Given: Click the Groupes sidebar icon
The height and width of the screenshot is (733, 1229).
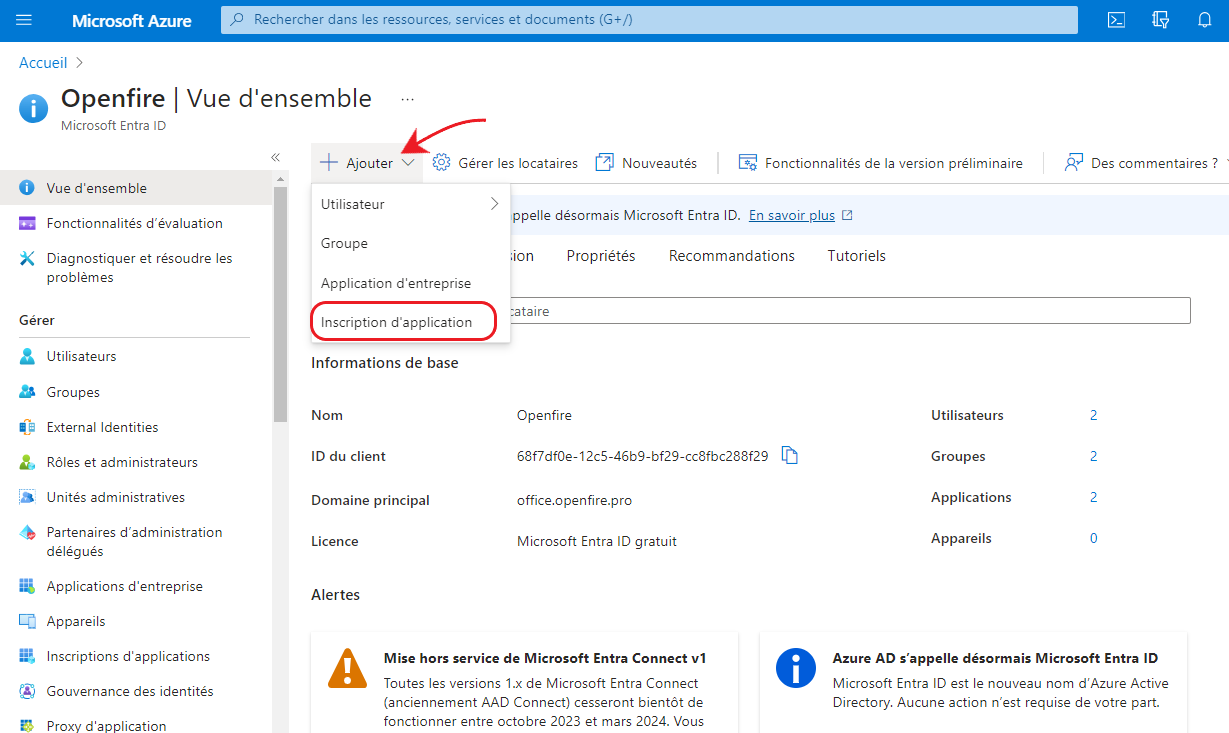Looking at the screenshot, I should tap(28, 392).
